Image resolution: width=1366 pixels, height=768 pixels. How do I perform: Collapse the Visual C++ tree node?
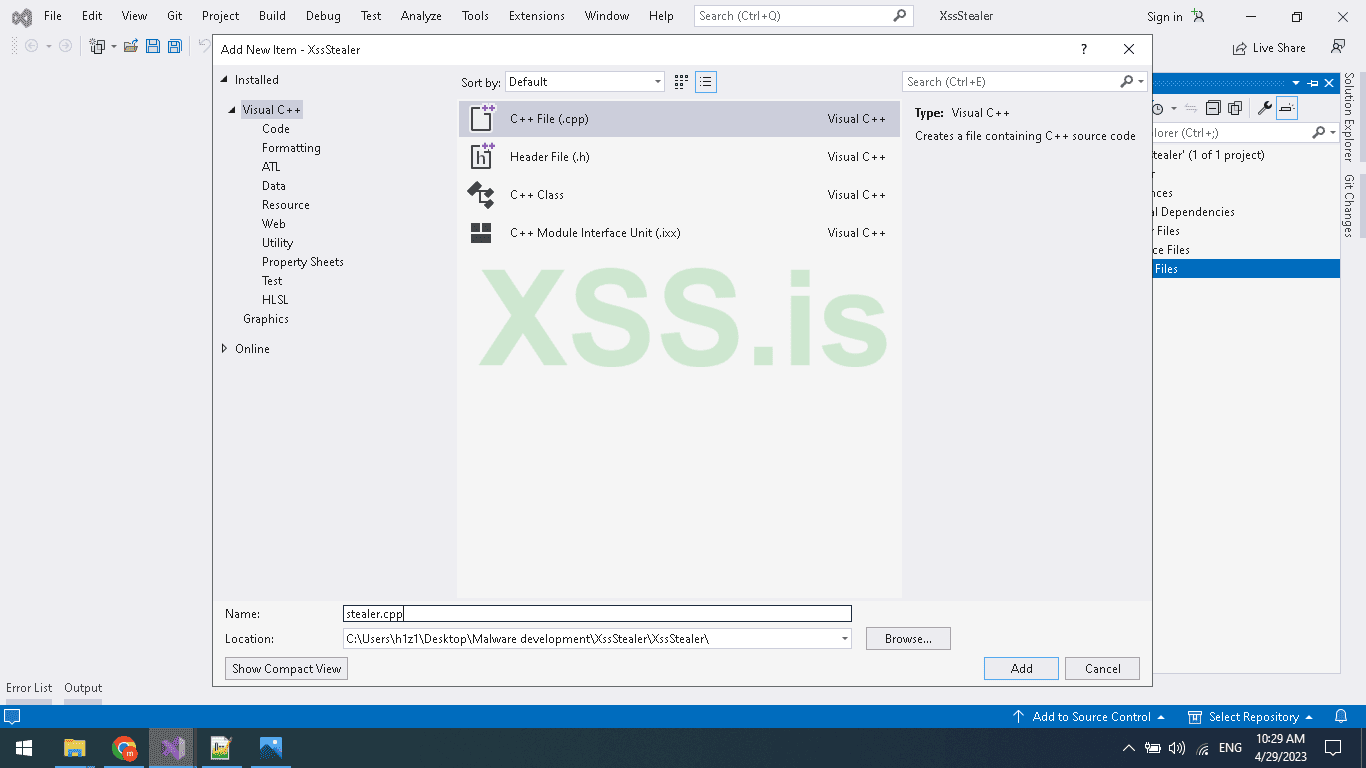pos(233,110)
